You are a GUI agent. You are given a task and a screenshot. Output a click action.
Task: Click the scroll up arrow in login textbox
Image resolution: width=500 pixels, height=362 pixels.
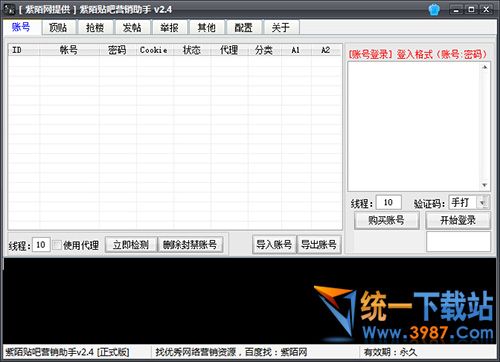(485, 67)
